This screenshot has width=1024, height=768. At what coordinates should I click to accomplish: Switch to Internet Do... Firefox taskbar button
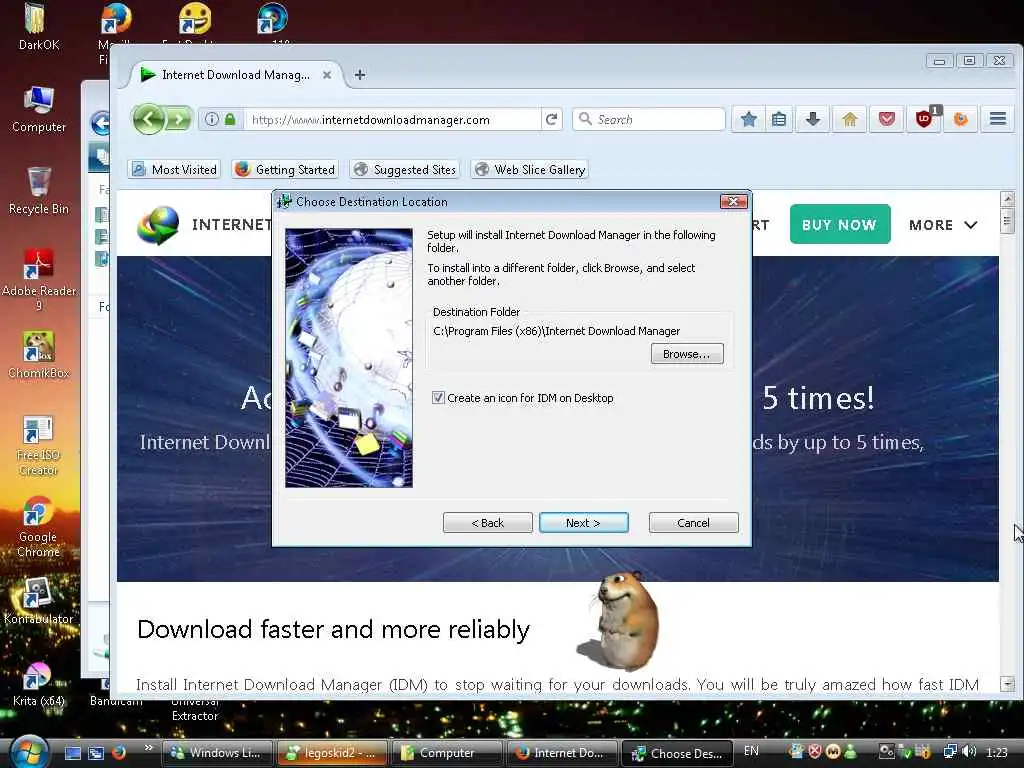[562, 753]
